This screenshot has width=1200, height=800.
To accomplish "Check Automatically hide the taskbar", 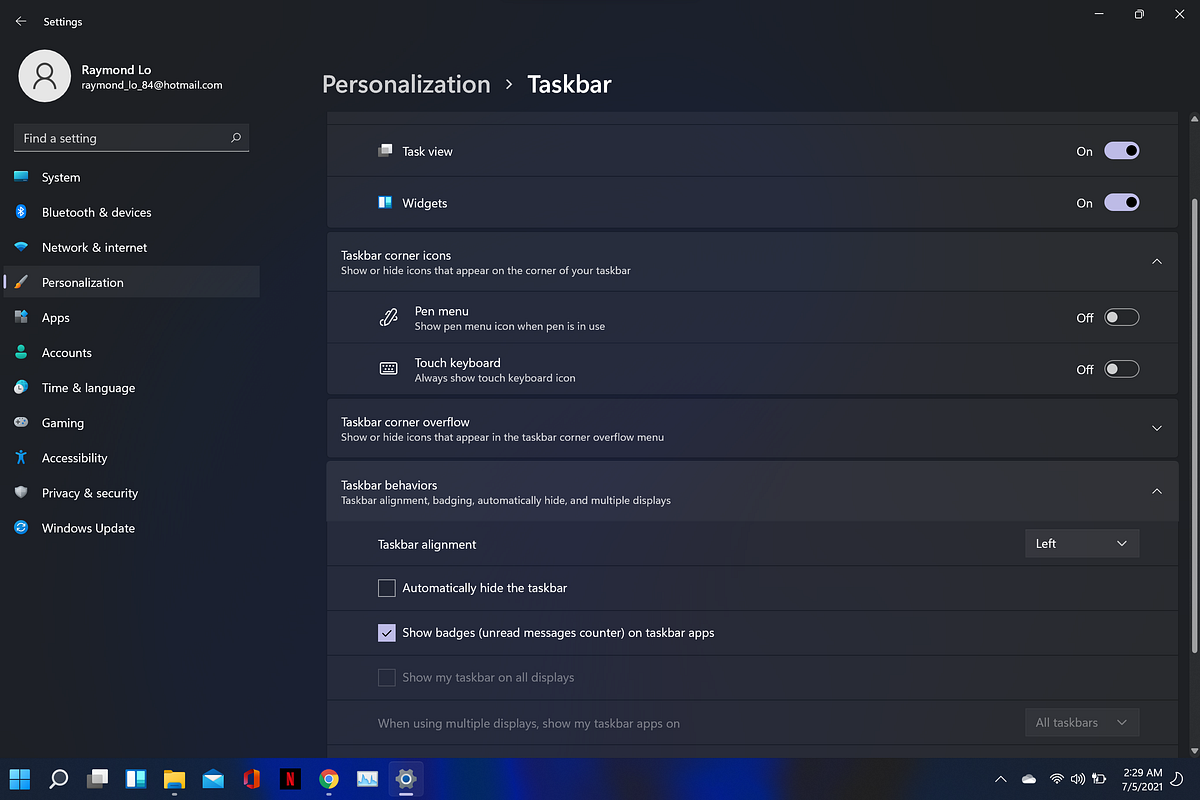I will point(387,588).
